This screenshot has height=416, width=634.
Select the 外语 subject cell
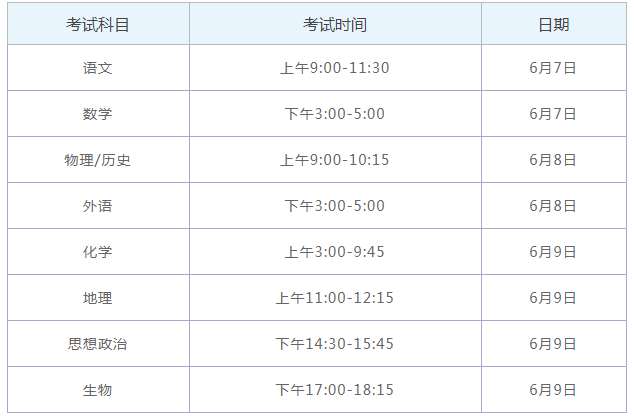98,206
